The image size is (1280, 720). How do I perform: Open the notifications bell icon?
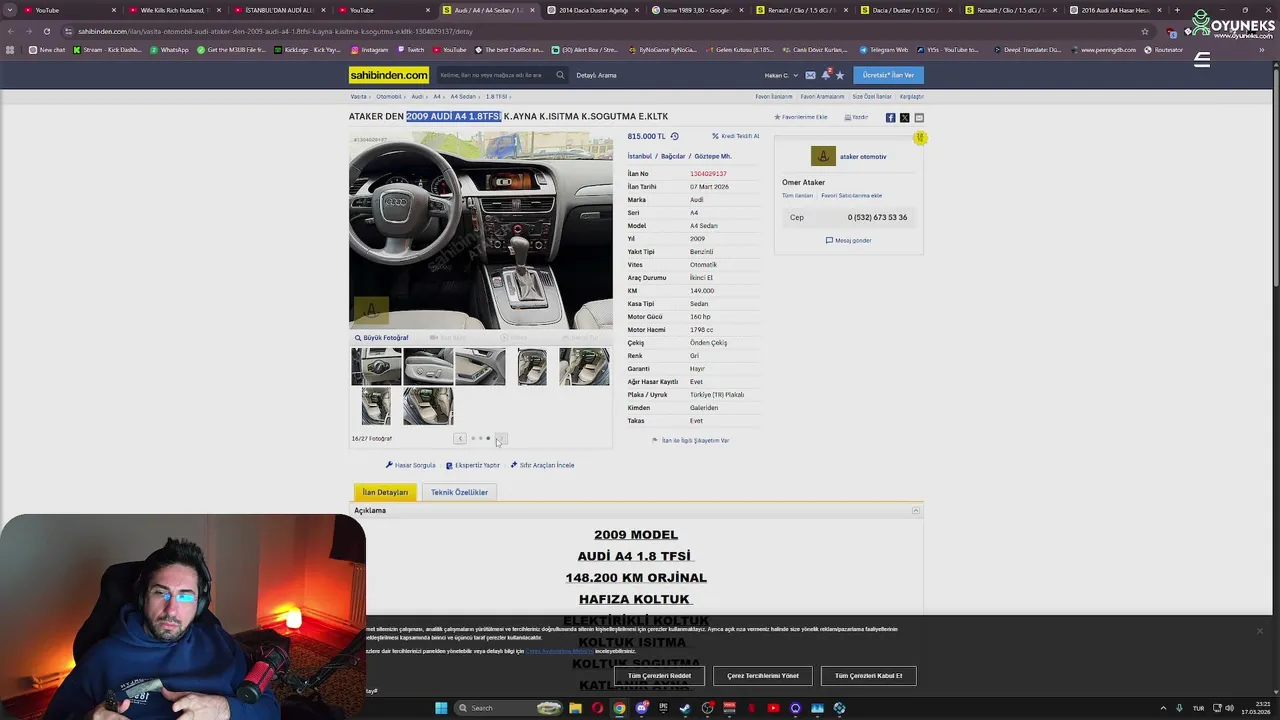[825, 75]
